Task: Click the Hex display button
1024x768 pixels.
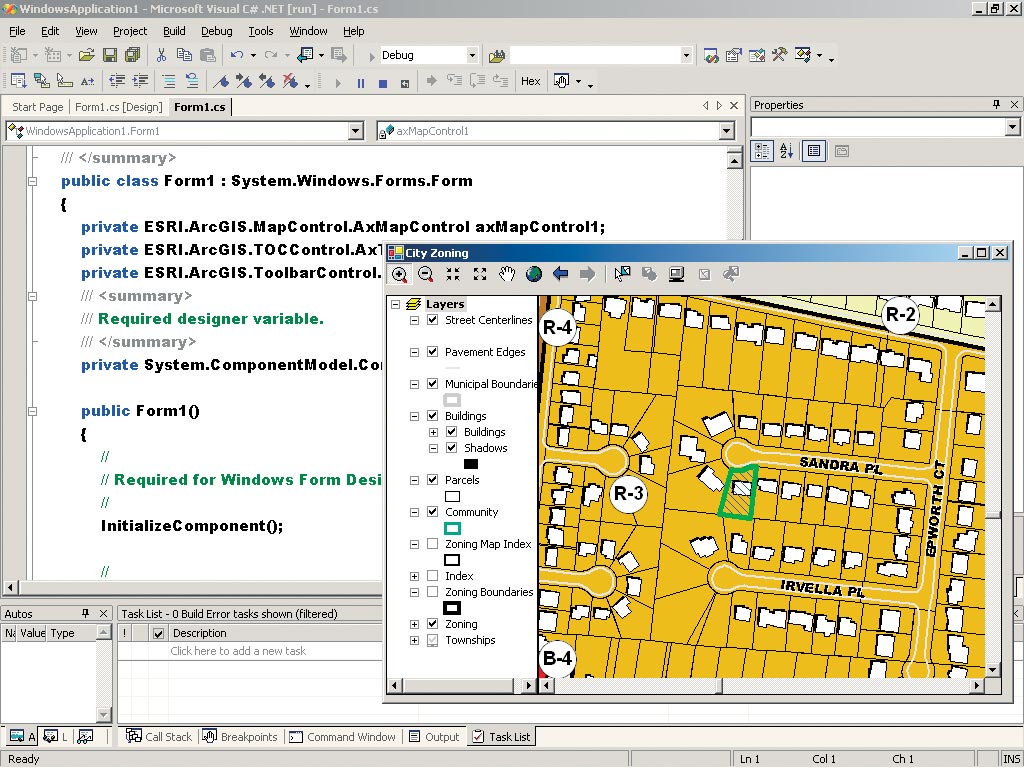Action: click(530, 82)
